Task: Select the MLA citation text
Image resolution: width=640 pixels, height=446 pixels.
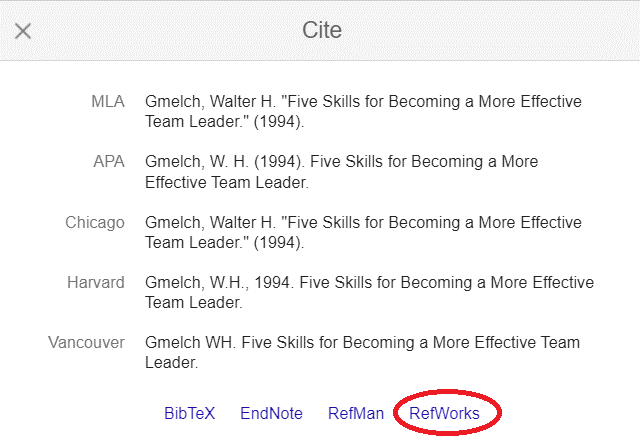Action: [x=363, y=112]
